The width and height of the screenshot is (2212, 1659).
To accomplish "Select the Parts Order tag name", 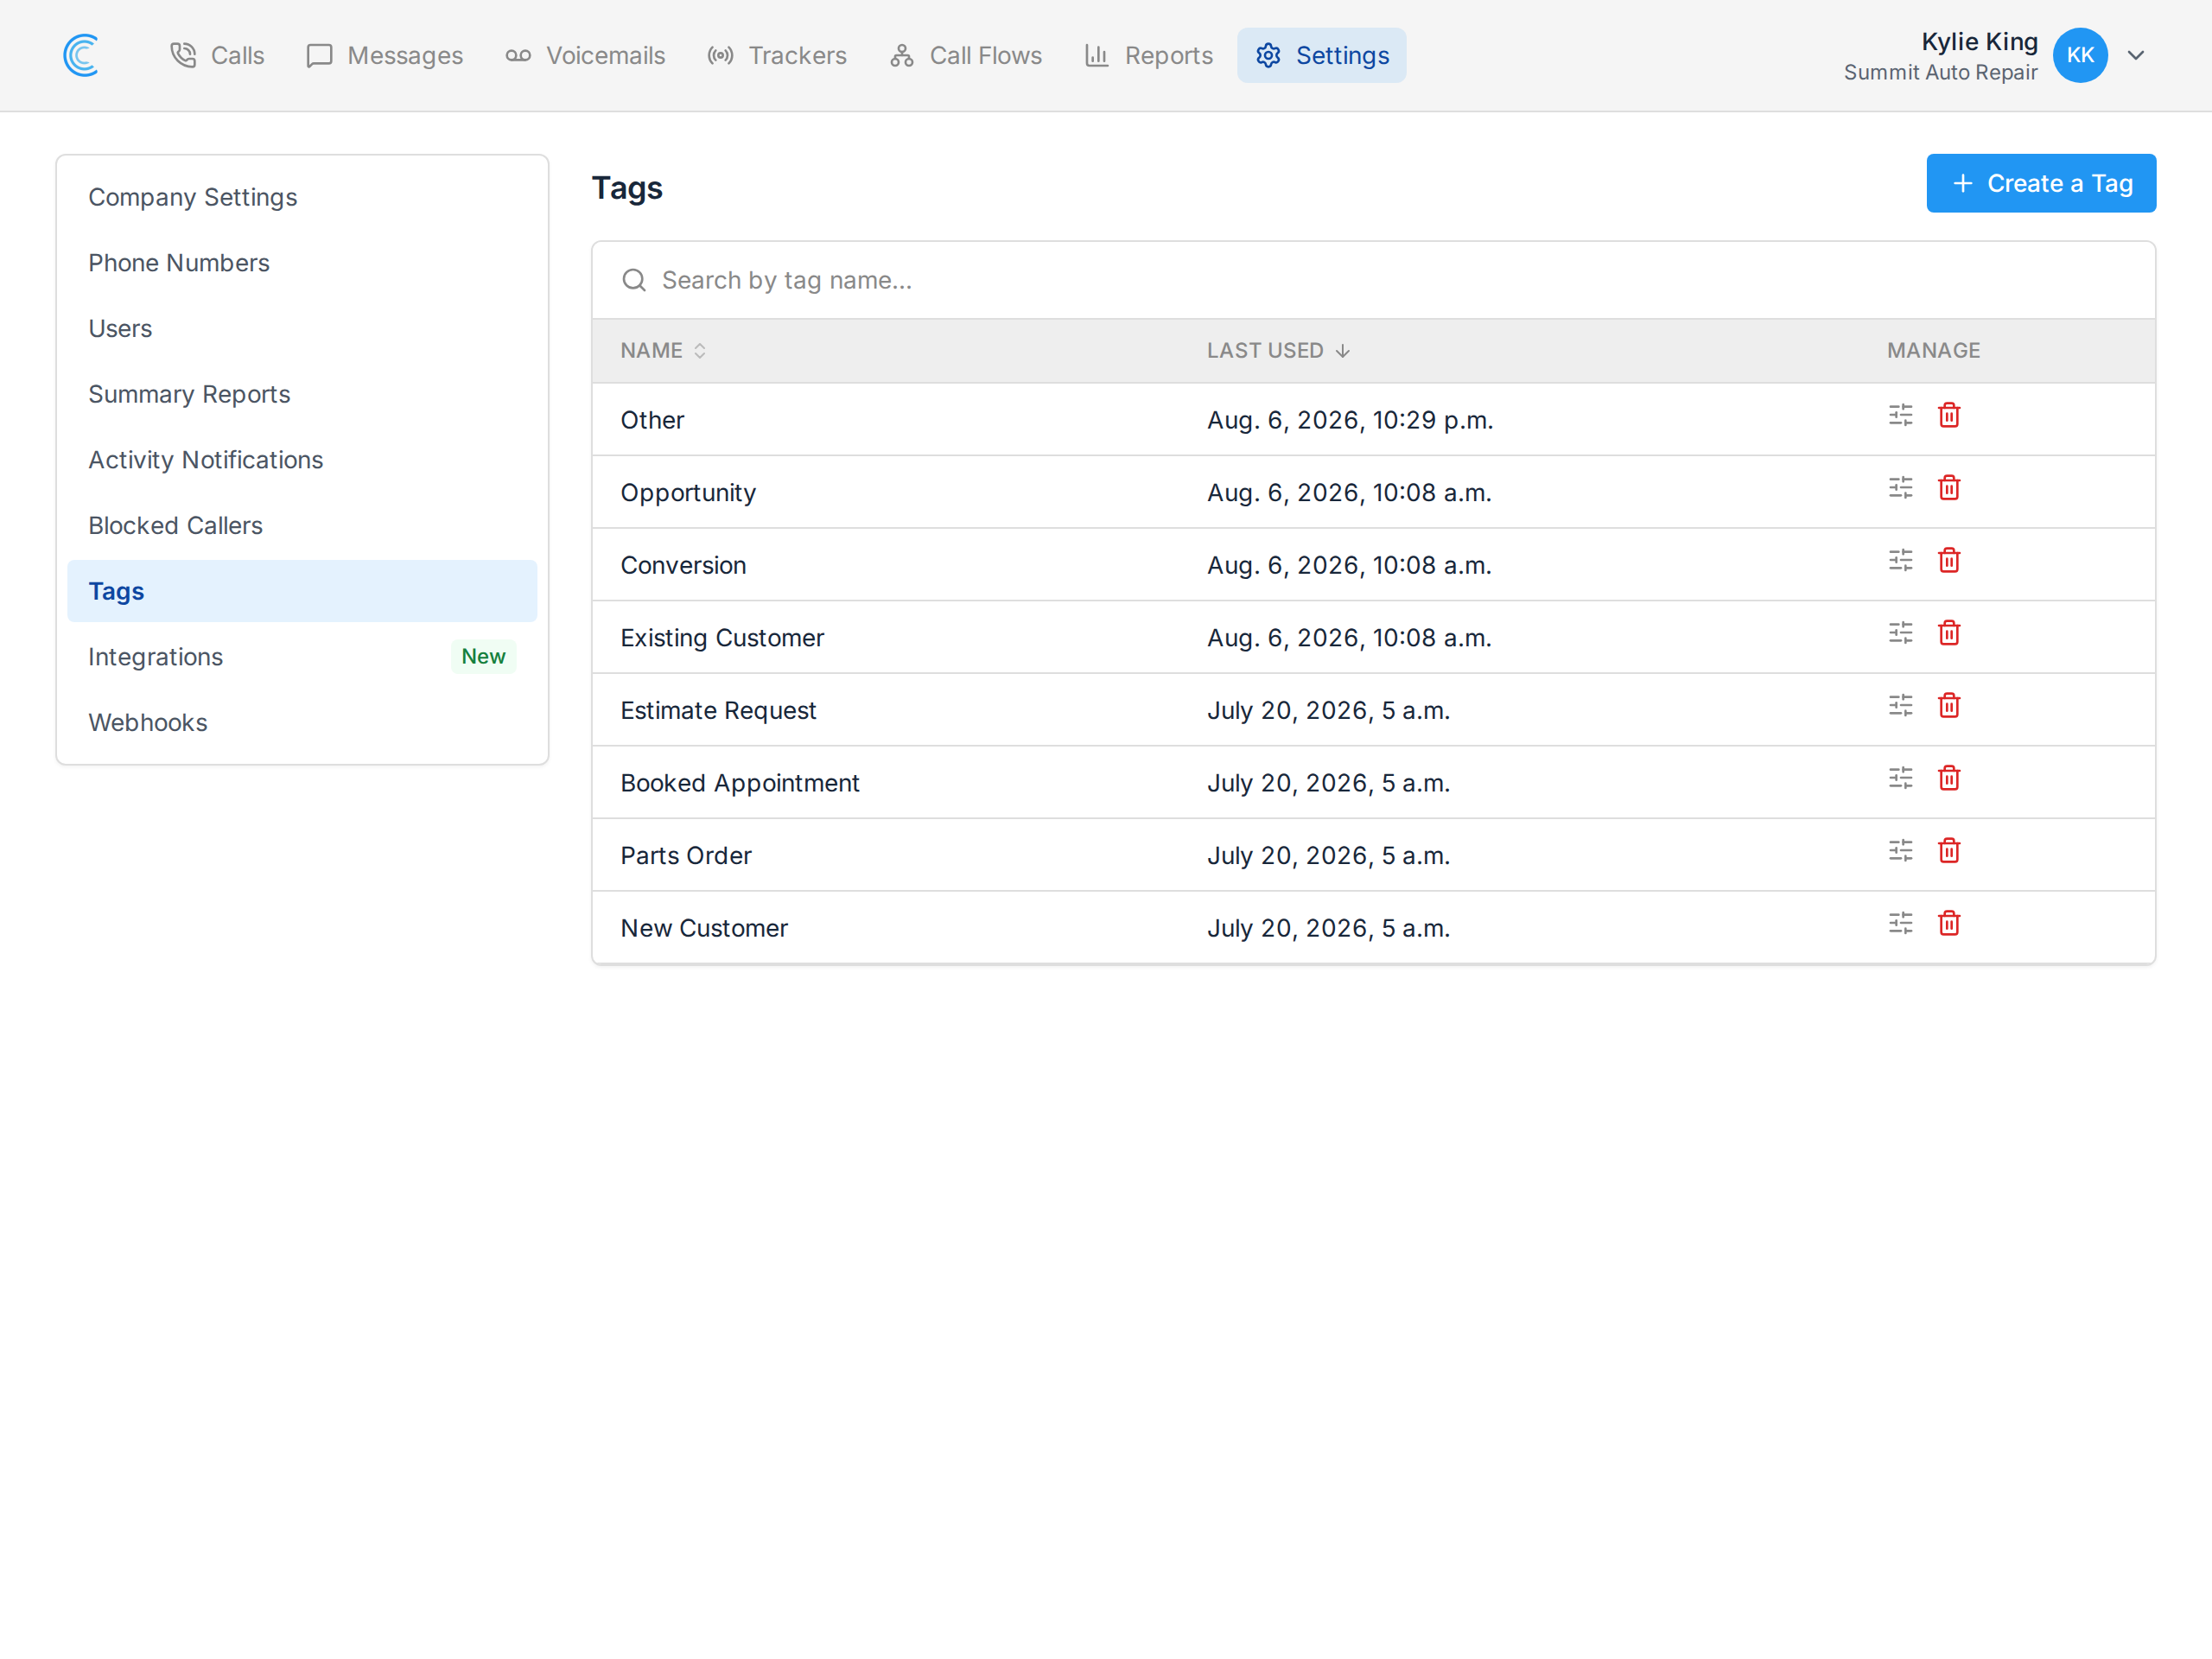I will click(686, 856).
